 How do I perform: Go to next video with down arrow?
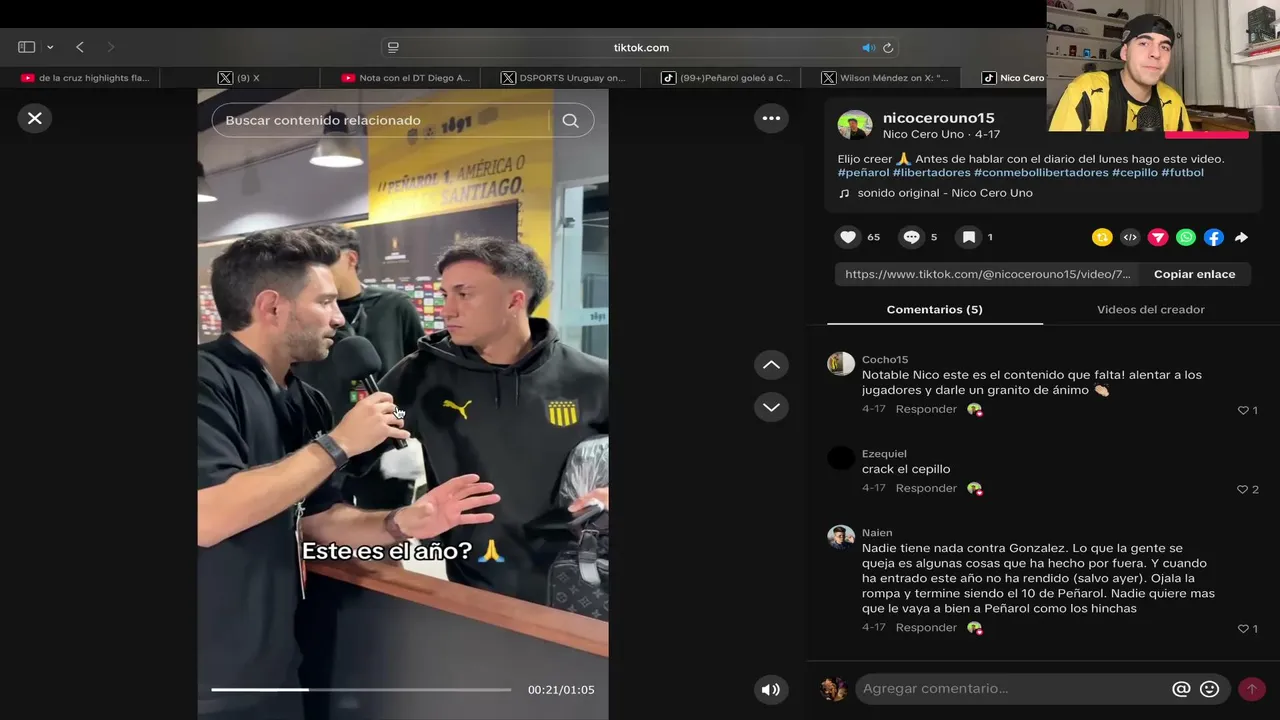click(x=771, y=407)
